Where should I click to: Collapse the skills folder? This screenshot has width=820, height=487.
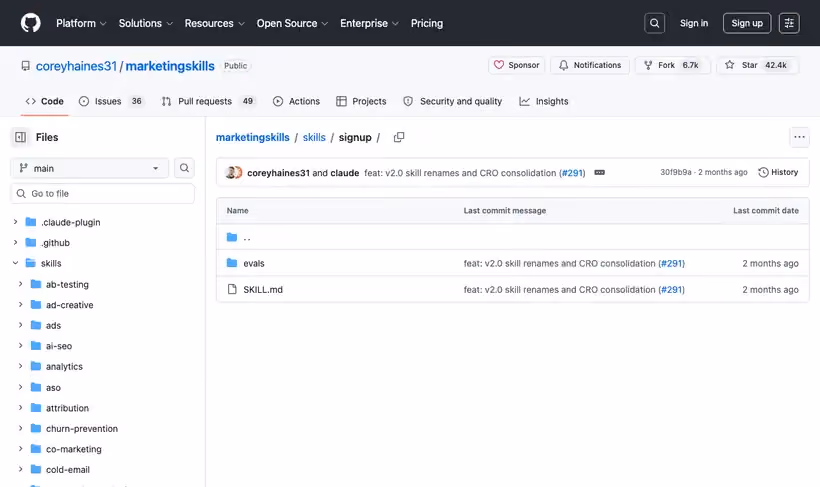click(x=15, y=263)
